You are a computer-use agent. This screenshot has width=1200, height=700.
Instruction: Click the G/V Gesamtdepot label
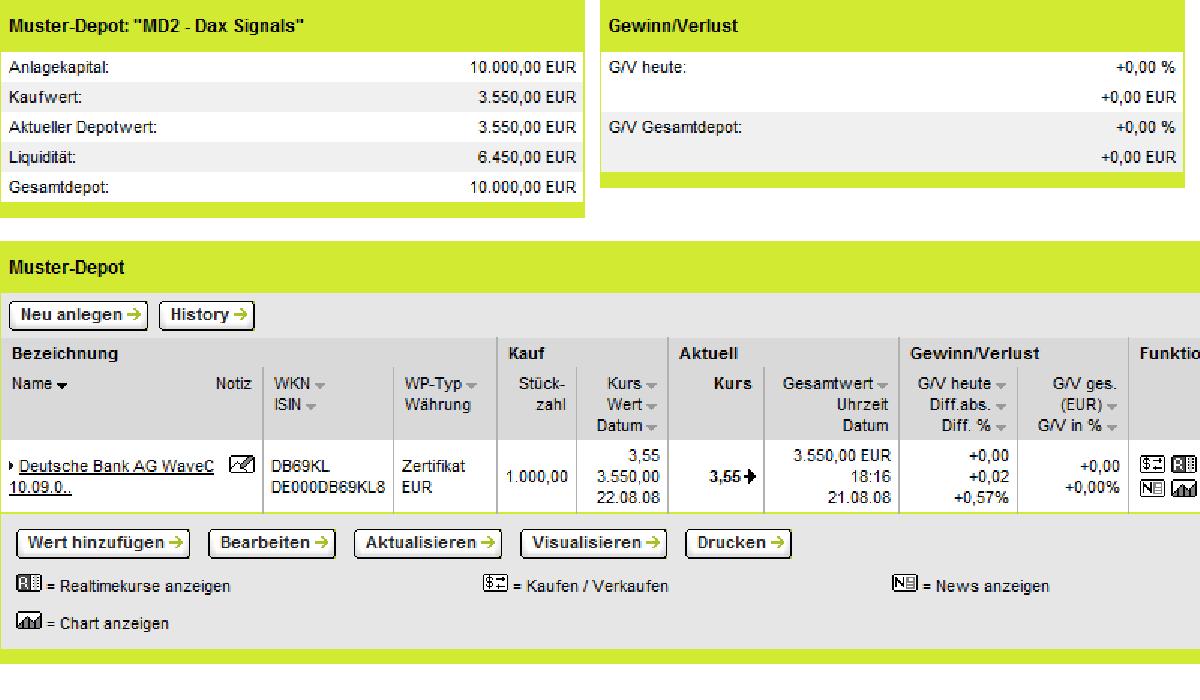coord(675,127)
